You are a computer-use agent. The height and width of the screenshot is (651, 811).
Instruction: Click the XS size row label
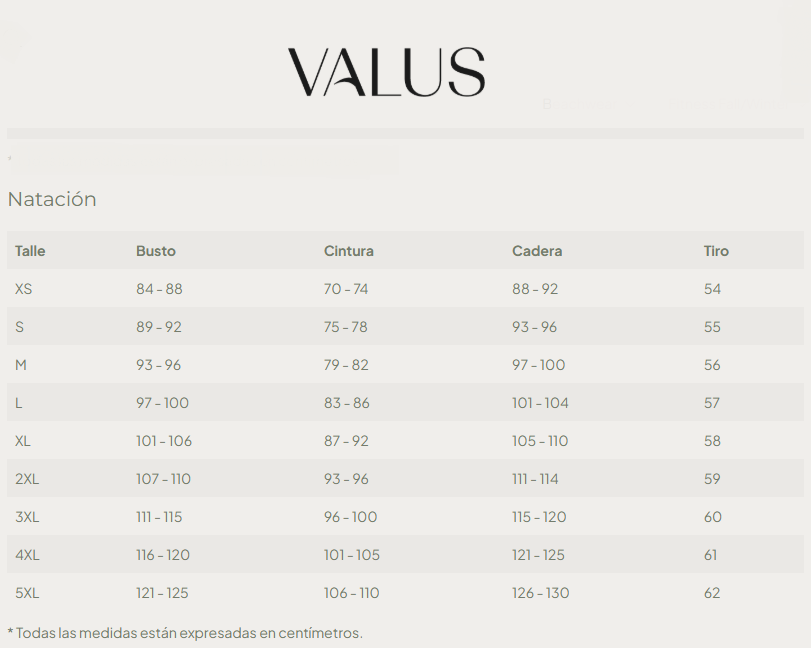coord(24,289)
